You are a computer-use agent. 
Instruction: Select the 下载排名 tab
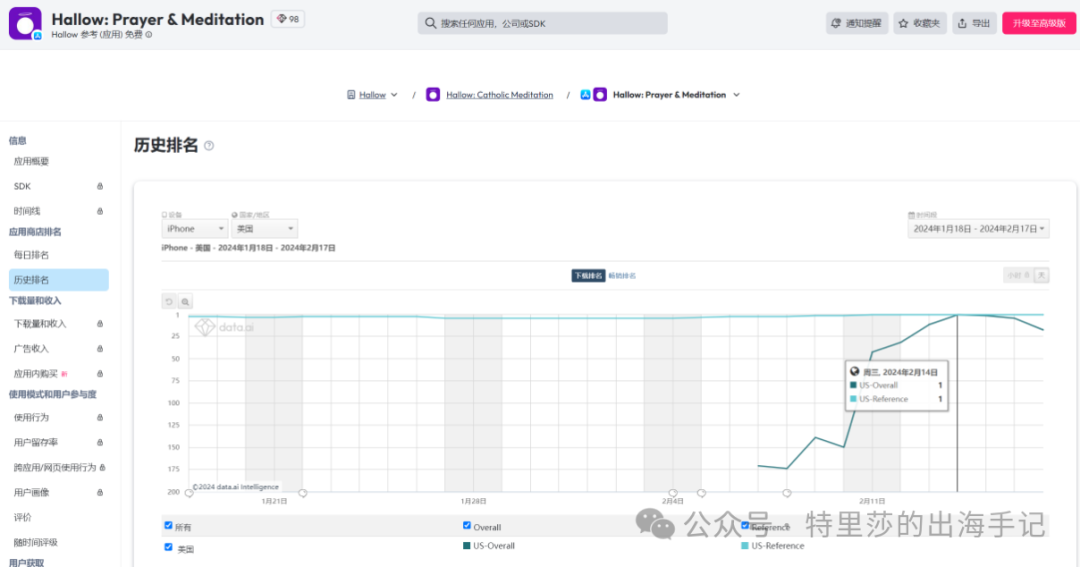(588, 276)
